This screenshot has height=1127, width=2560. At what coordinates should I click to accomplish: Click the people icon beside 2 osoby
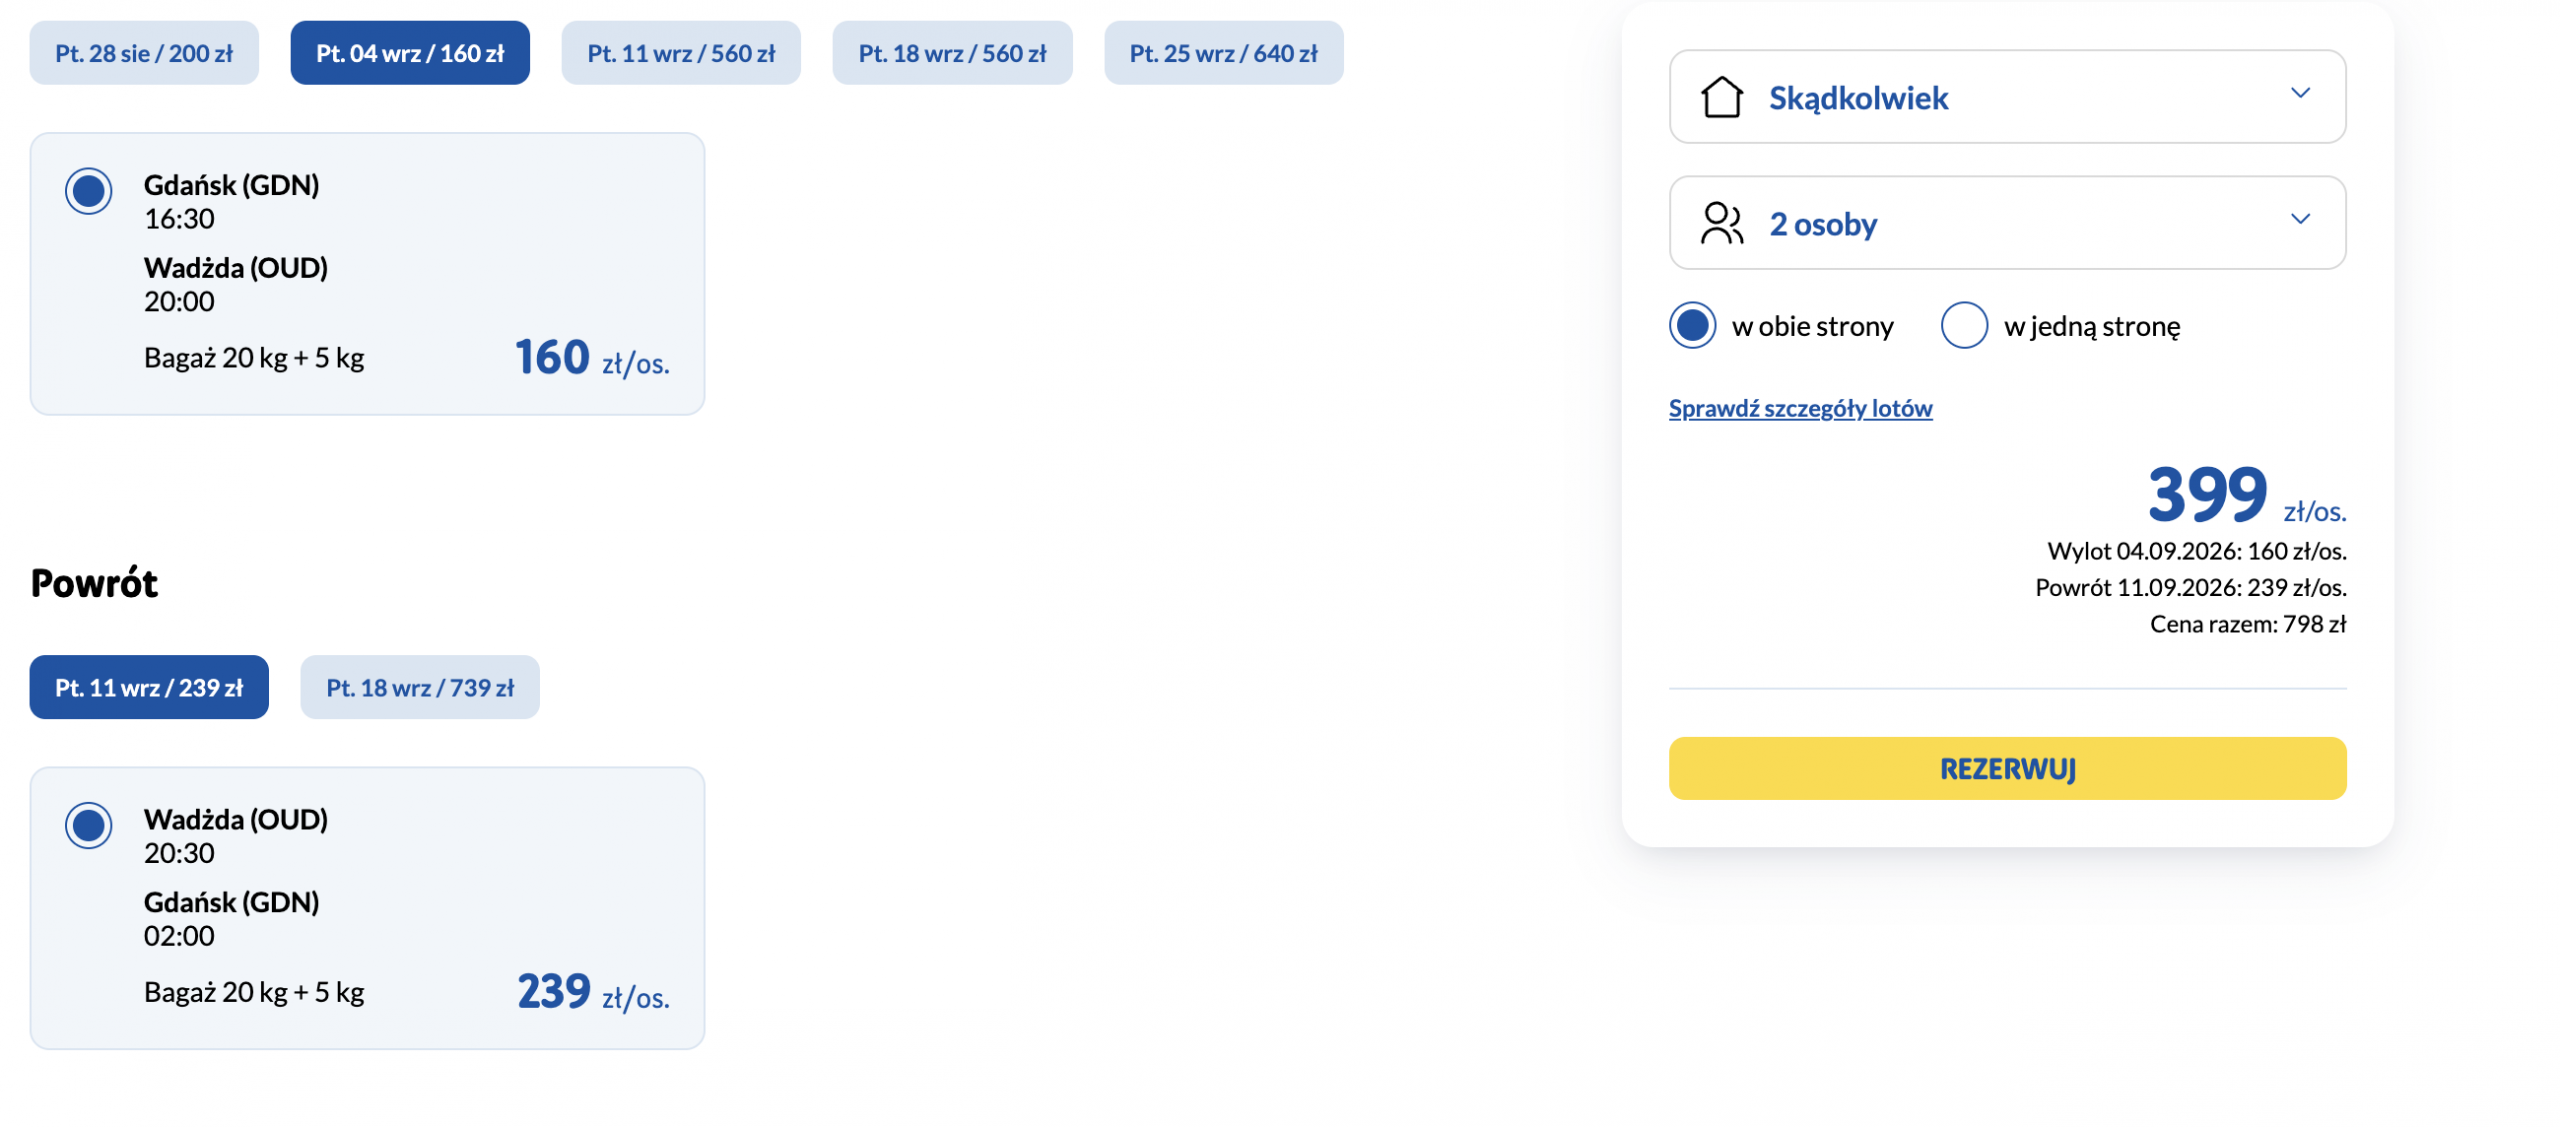1721,223
